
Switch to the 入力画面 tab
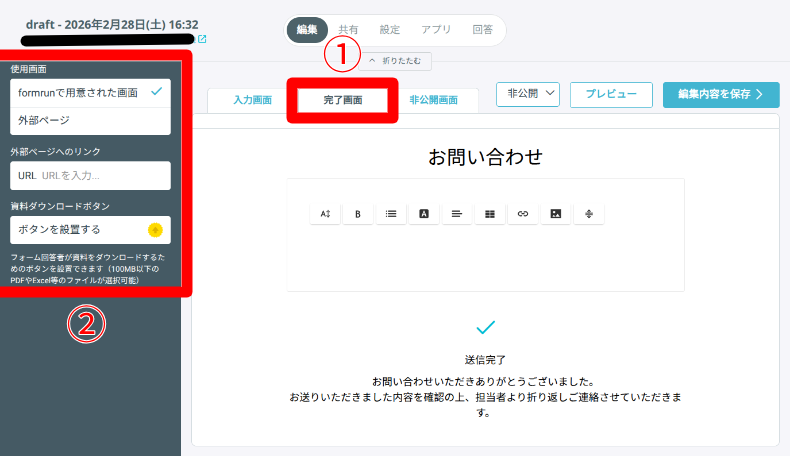pos(252,100)
